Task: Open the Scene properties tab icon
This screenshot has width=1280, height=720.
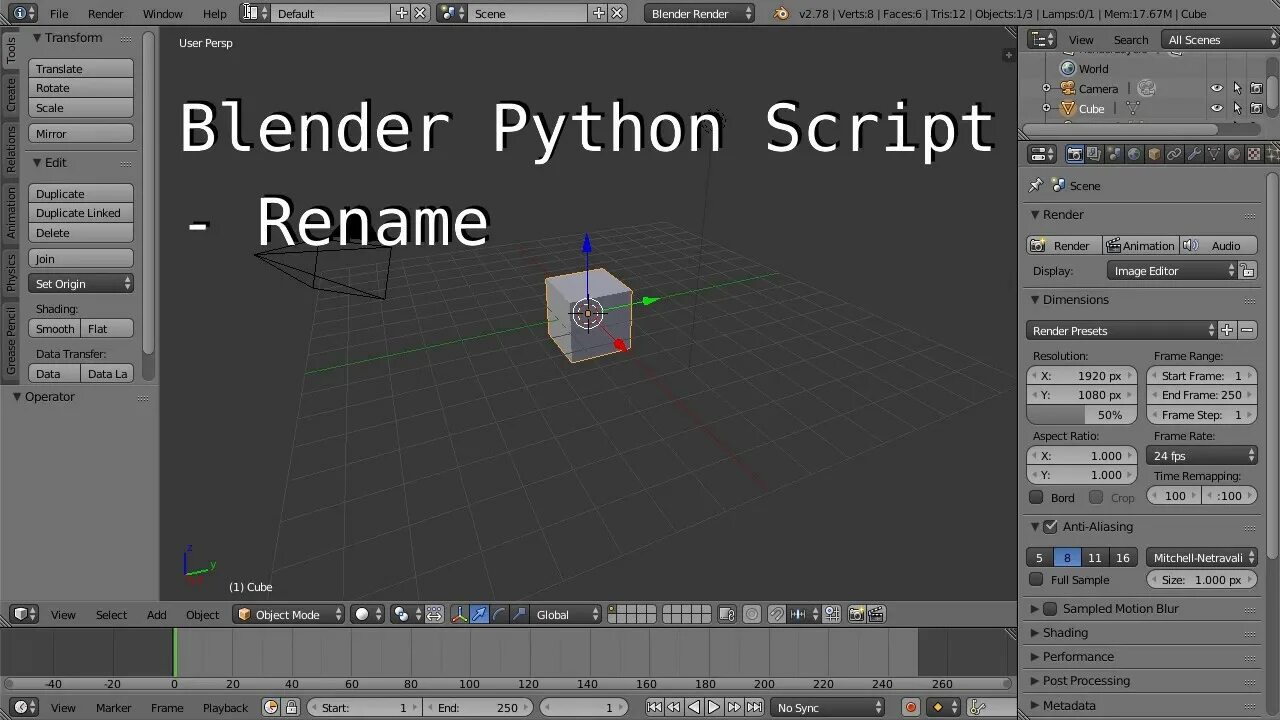Action: (1115, 154)
